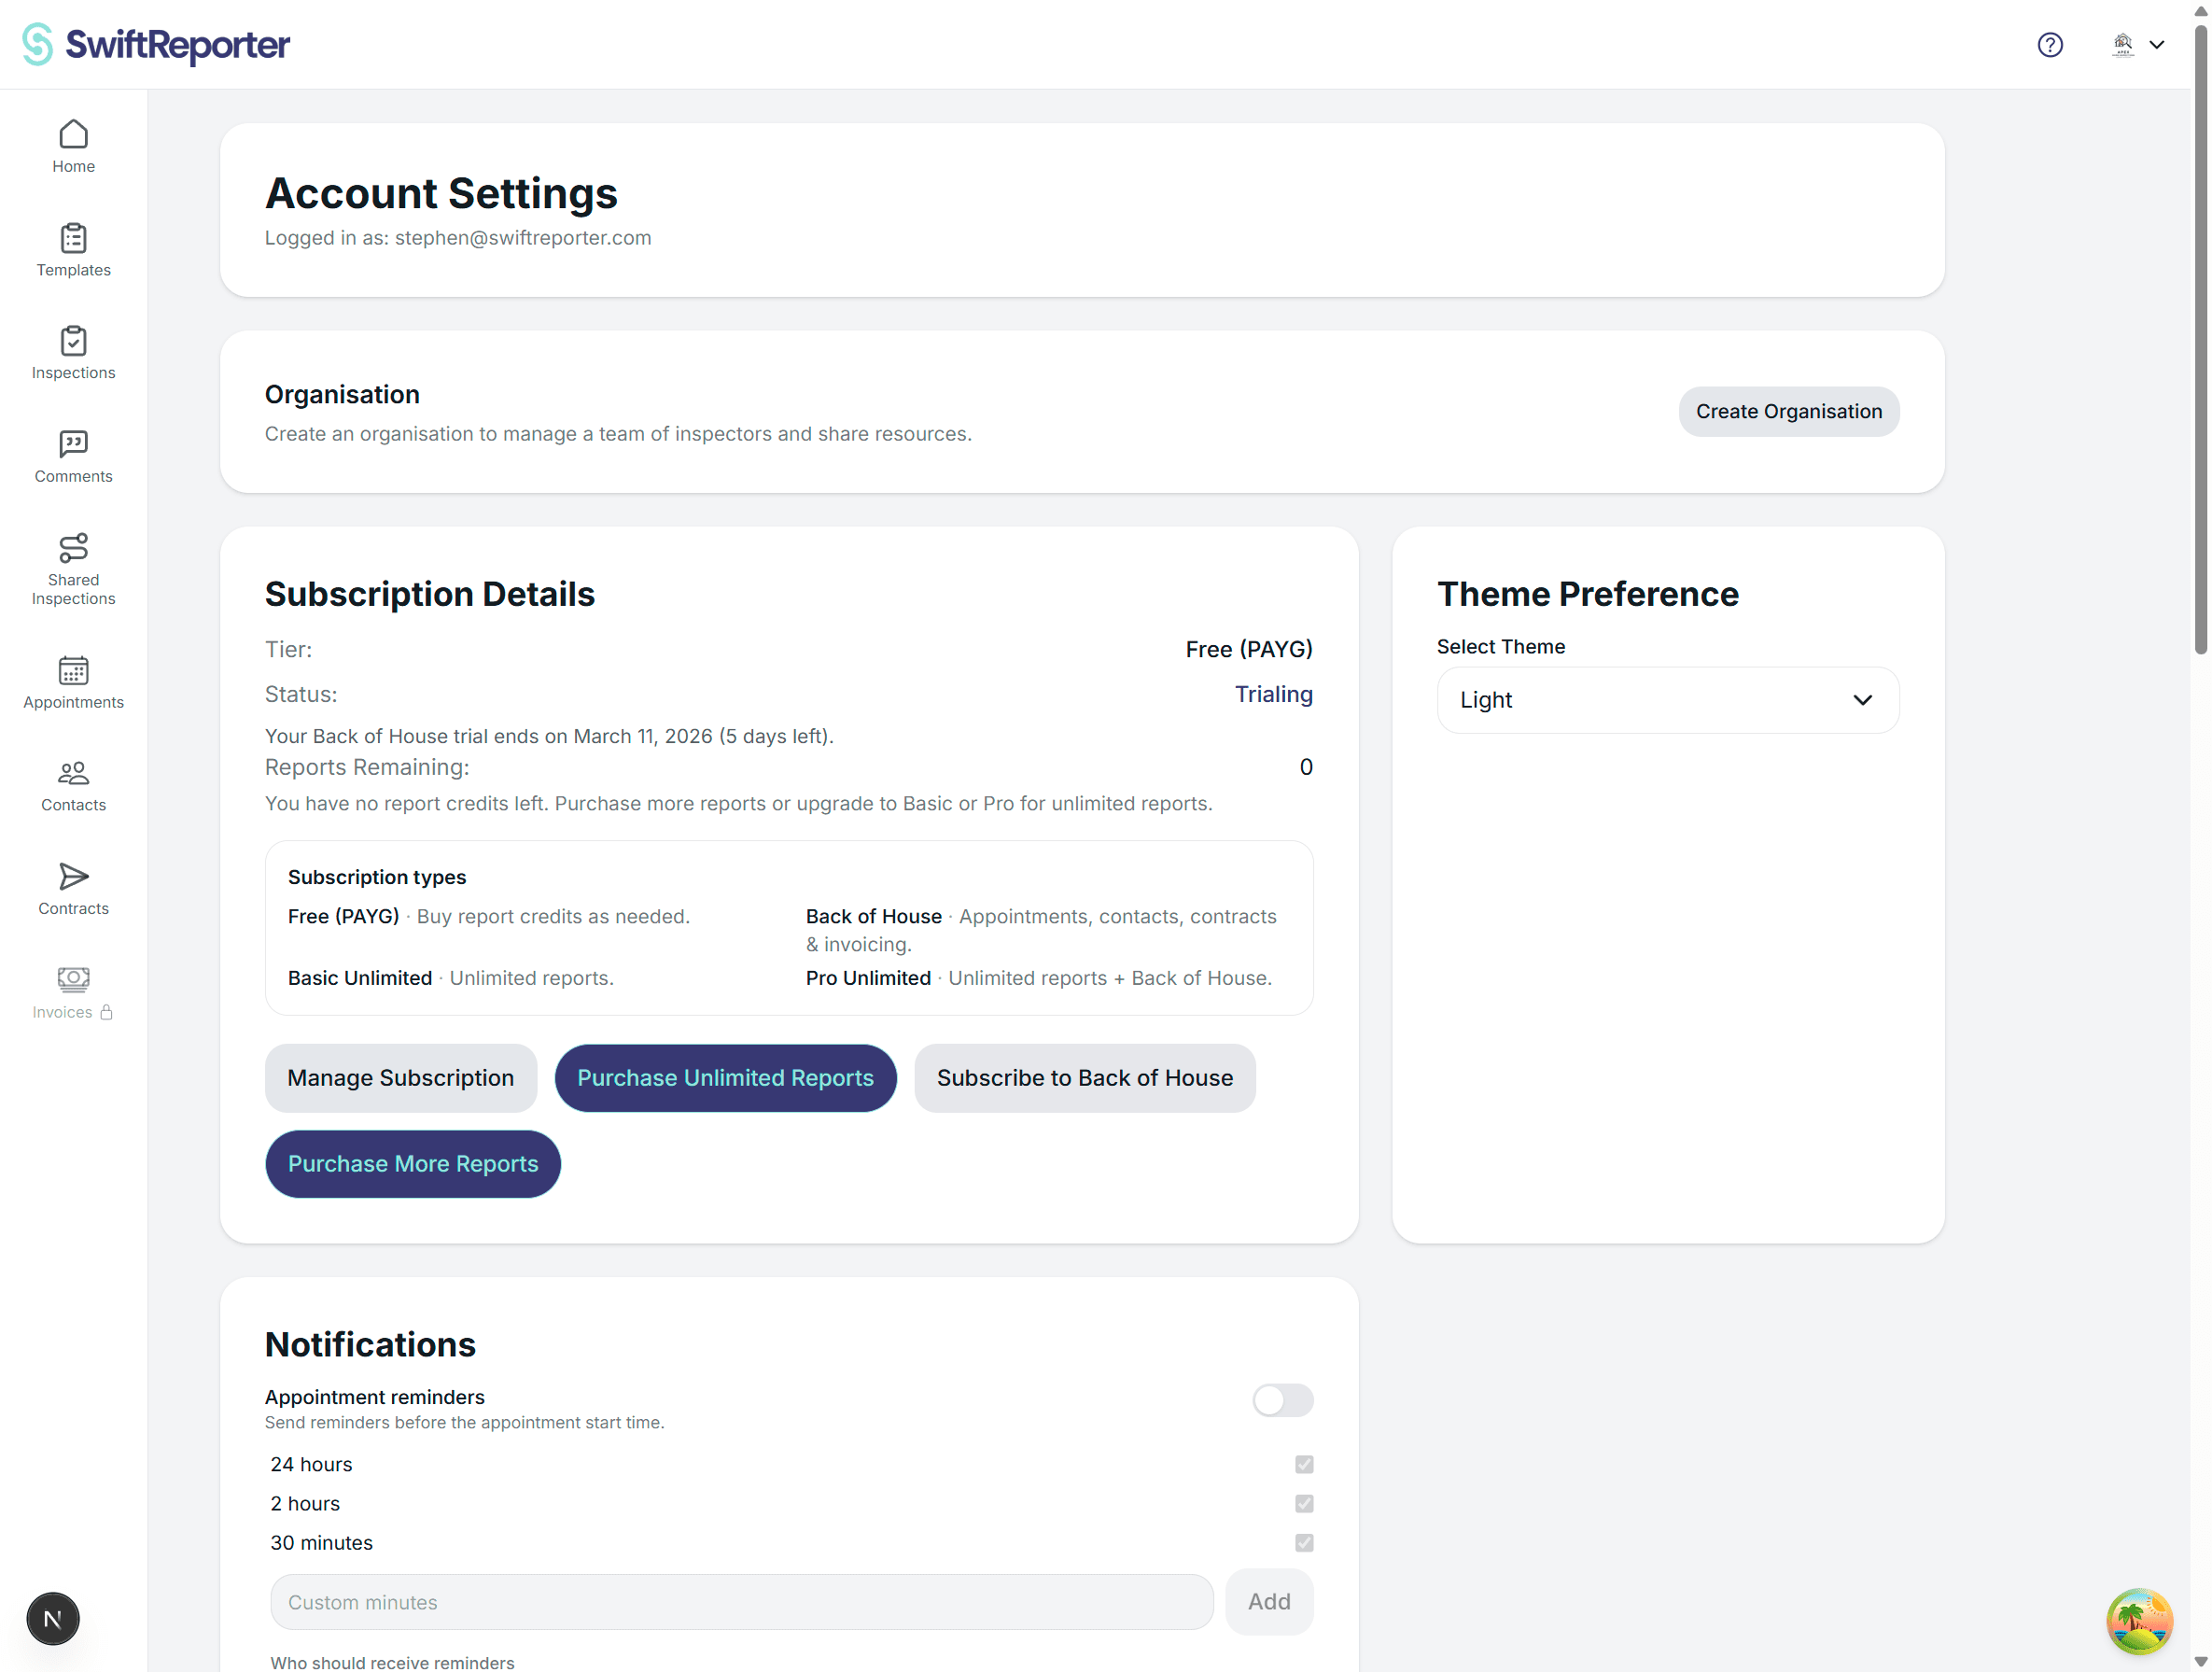Image resolution: width=2212 pixels, height=1672 pixels.
Task: Click Subscribe to Back of House
Action: coord(1084,1078)
